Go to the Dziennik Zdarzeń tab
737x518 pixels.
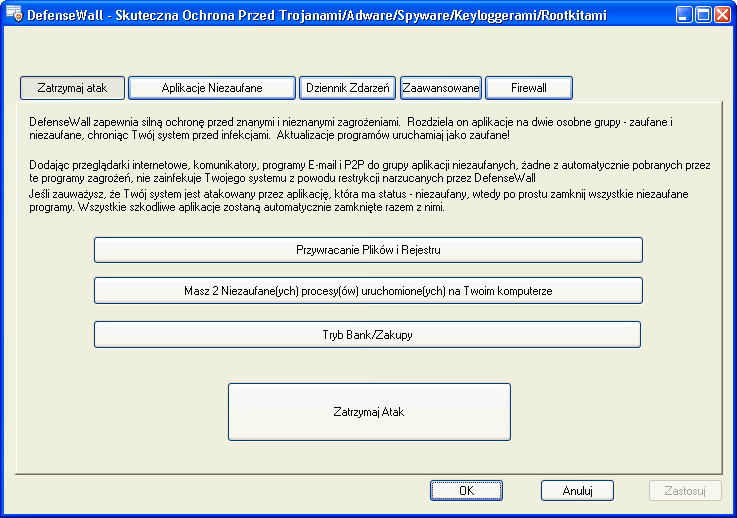click(x=347, y=88)
